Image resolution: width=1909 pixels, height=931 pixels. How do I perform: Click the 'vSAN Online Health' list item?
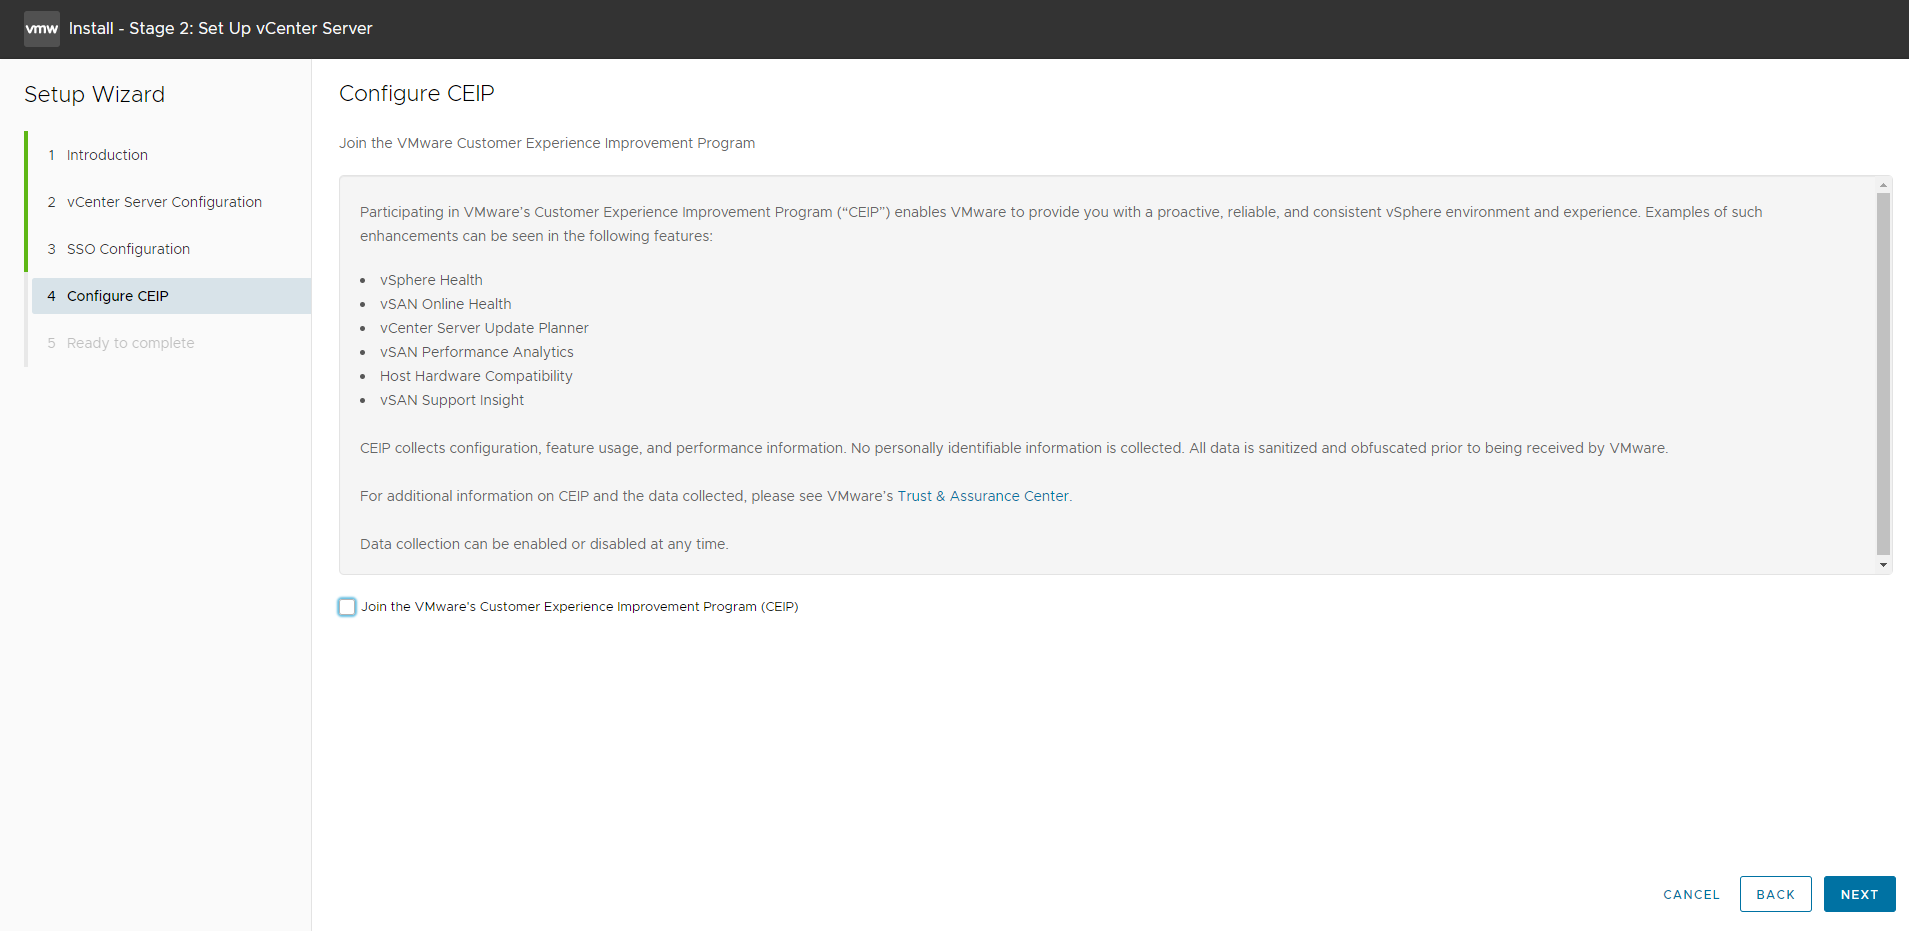coord(445,304)
